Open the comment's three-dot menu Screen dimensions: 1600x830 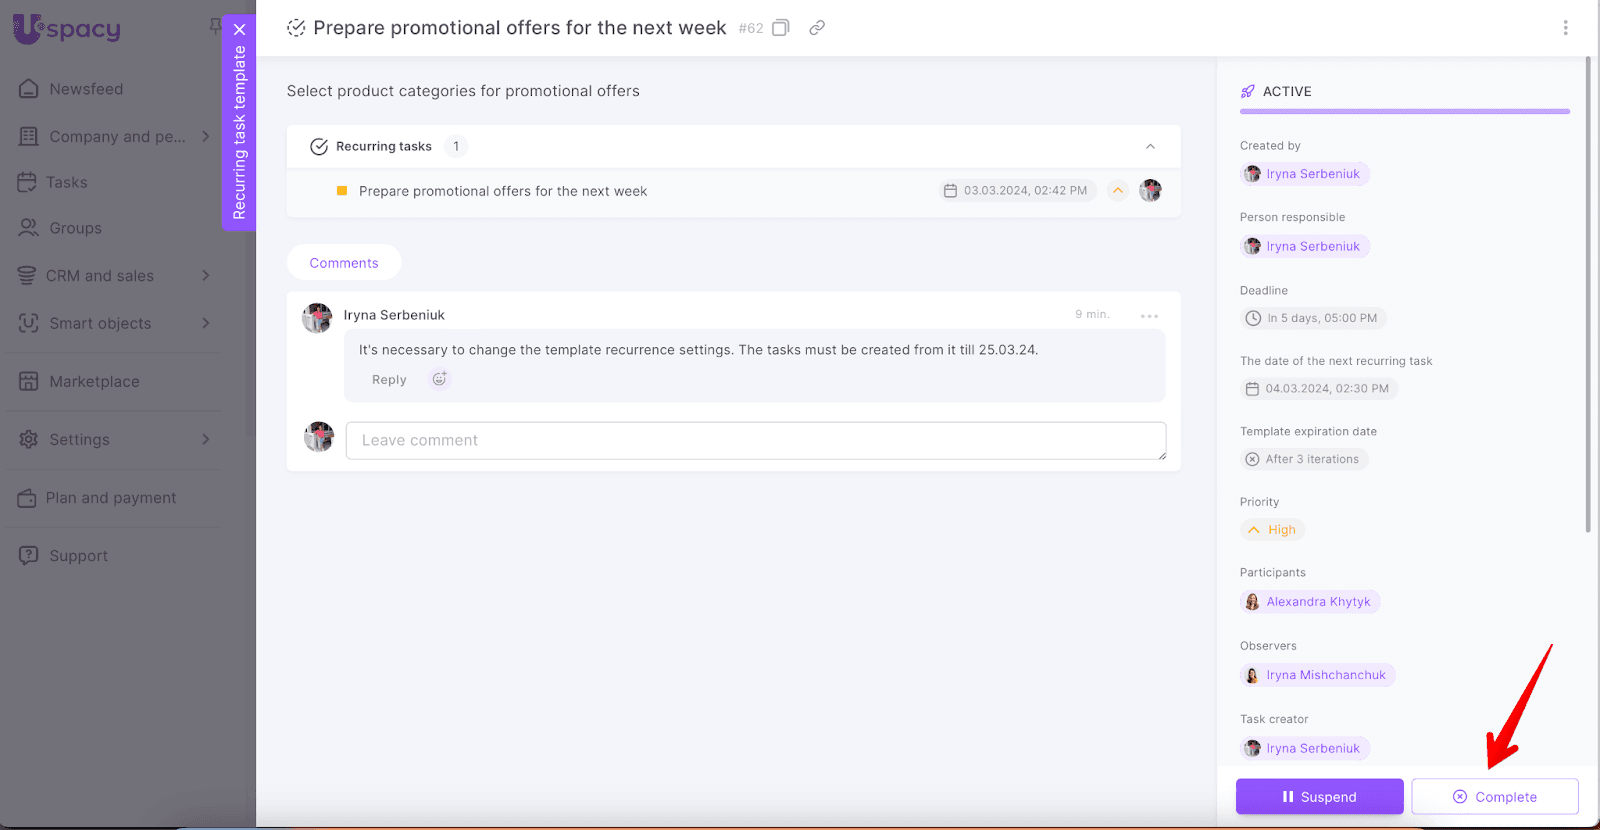pos(1149,315)
